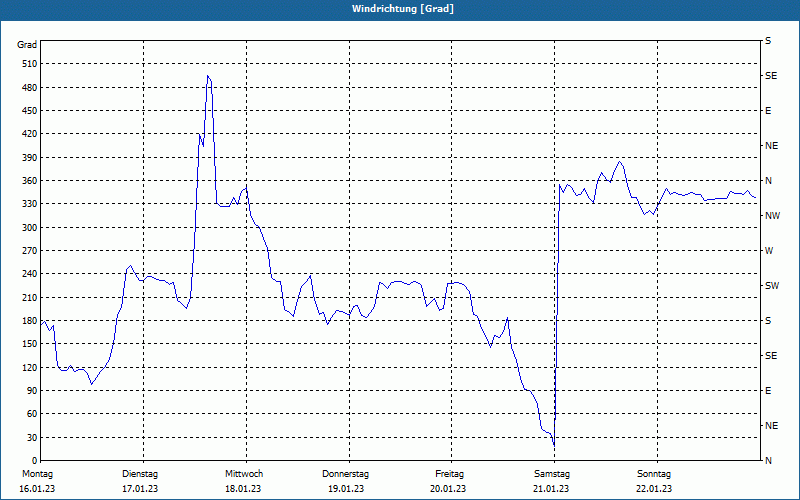Select the y-axis value 270
Viewport: 800px width, 500px height.
30,251
